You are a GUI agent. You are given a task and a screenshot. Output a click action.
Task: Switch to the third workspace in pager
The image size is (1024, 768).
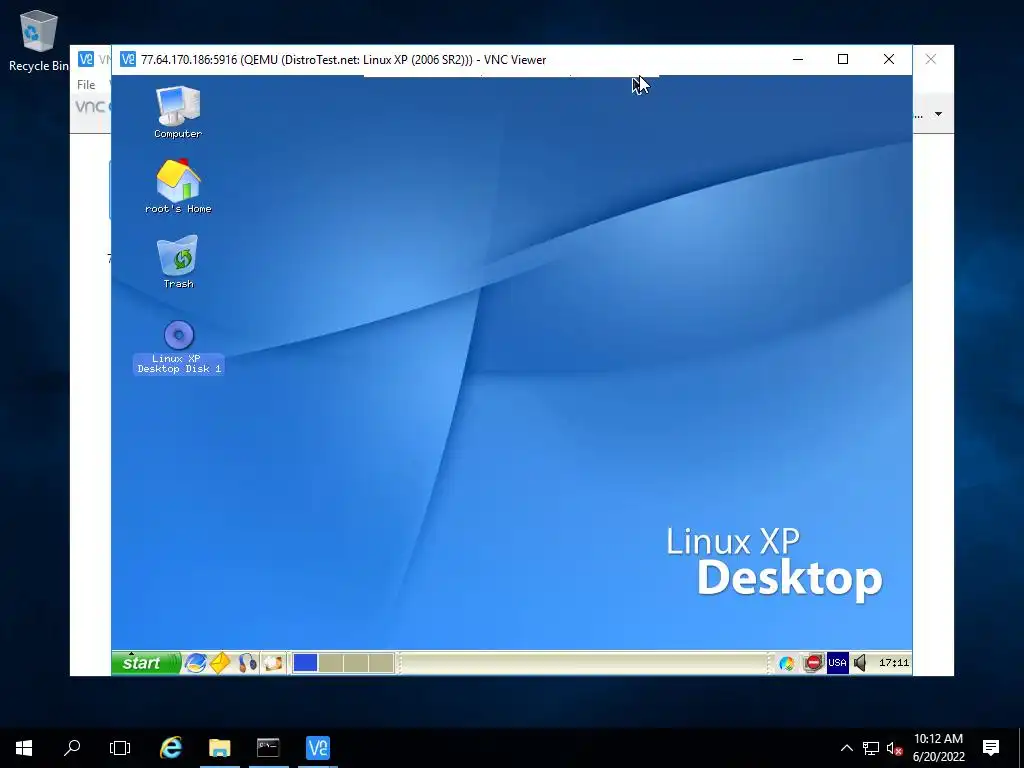pyautogui.click(x=356, y=663)
